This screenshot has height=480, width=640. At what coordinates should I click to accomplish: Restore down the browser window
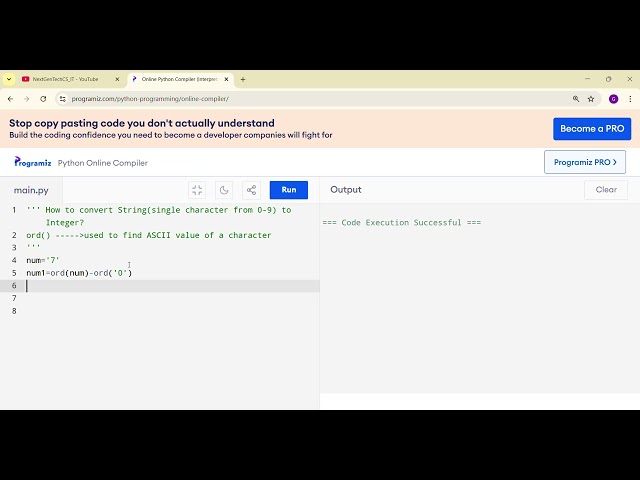coord(609,79)
